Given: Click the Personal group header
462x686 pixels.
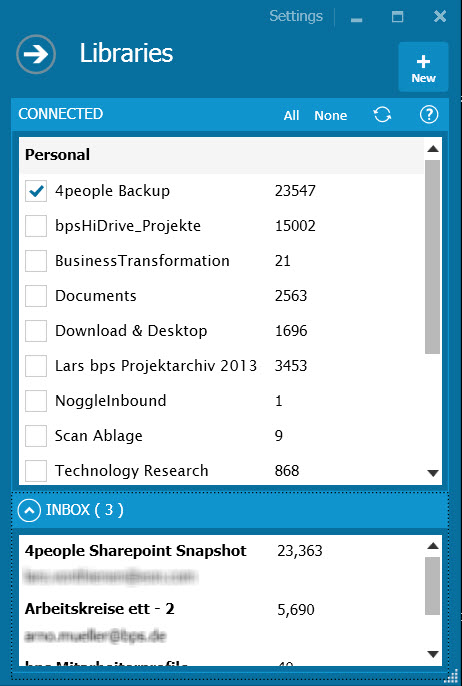Looking at the screenshot, I should click(222, 155).
